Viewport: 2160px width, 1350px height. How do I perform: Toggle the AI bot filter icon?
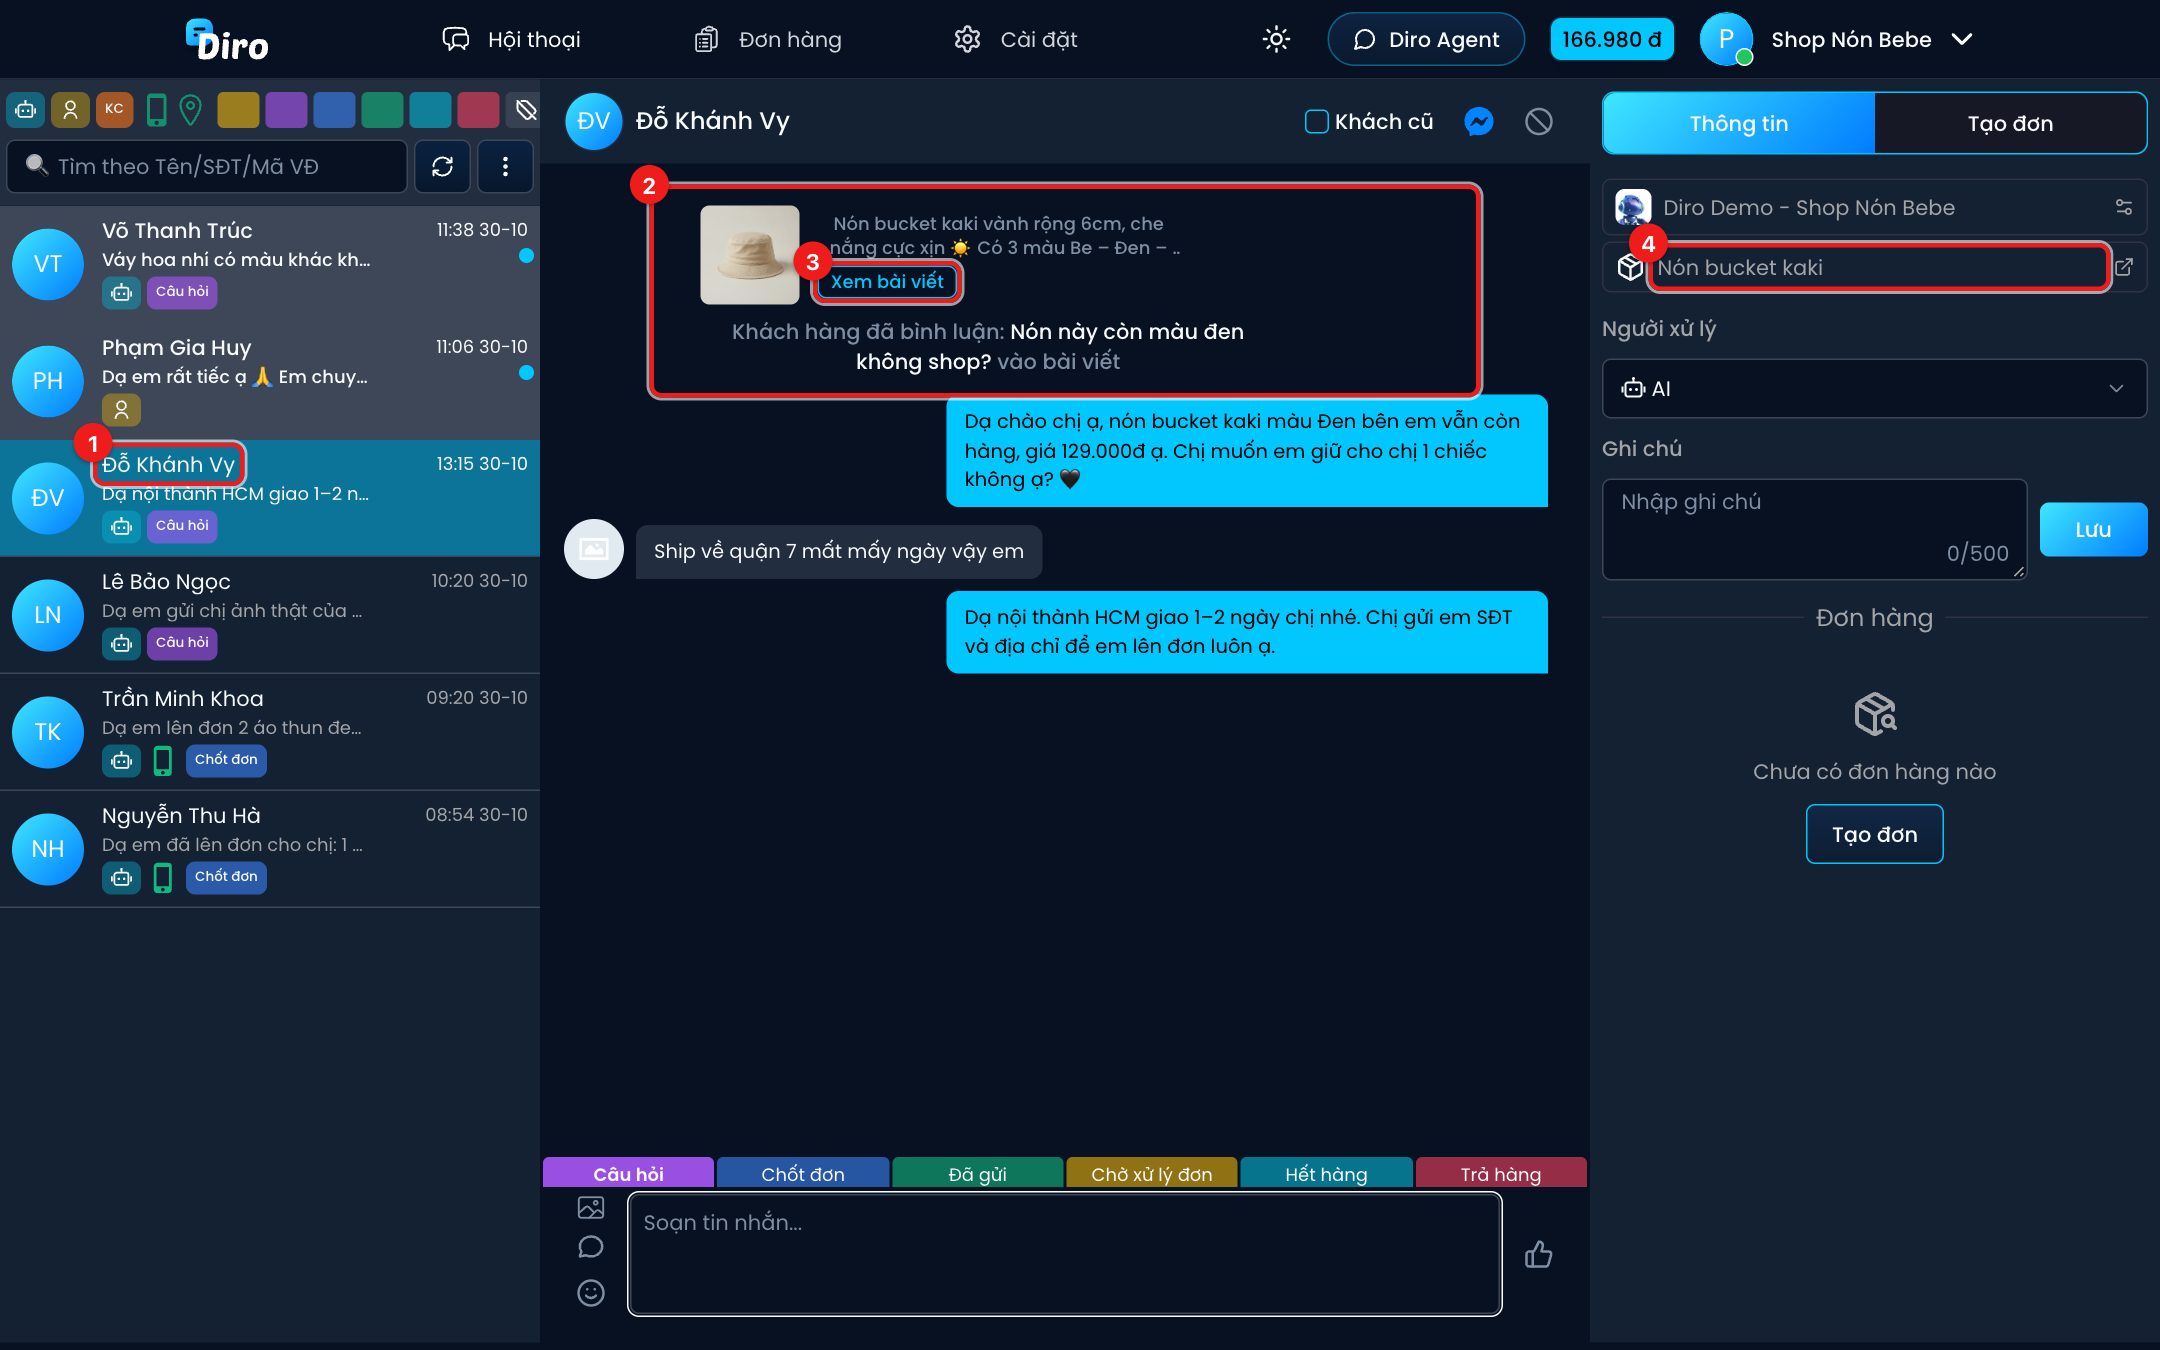(26, 110)
